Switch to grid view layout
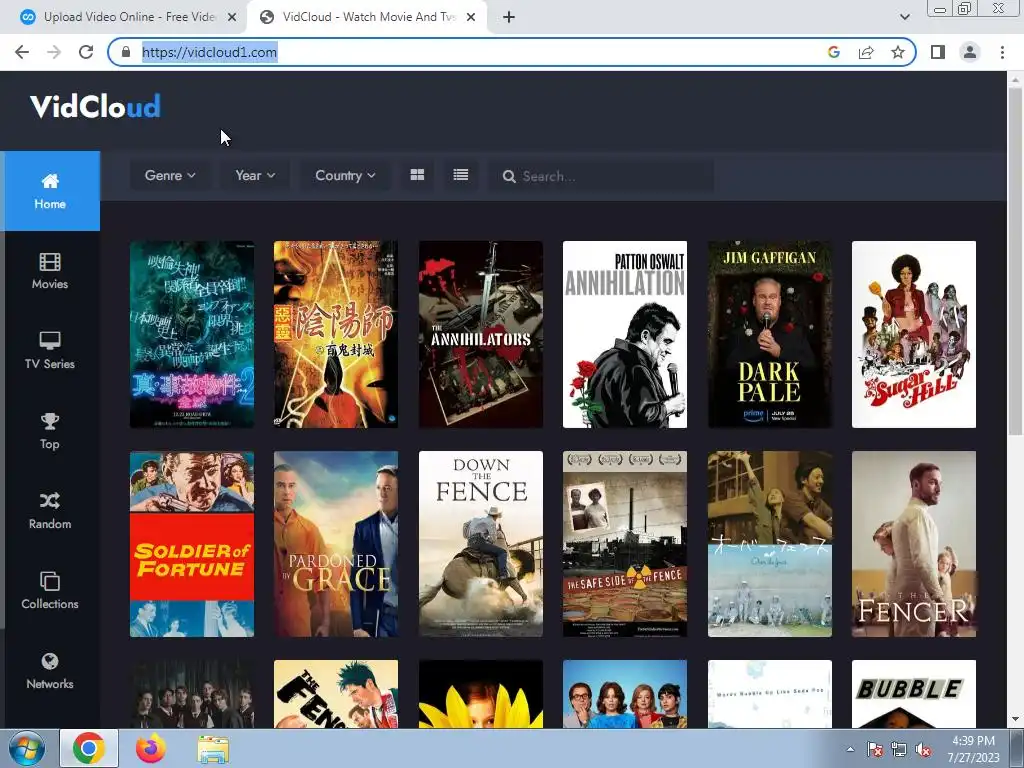 pos(417,175)
